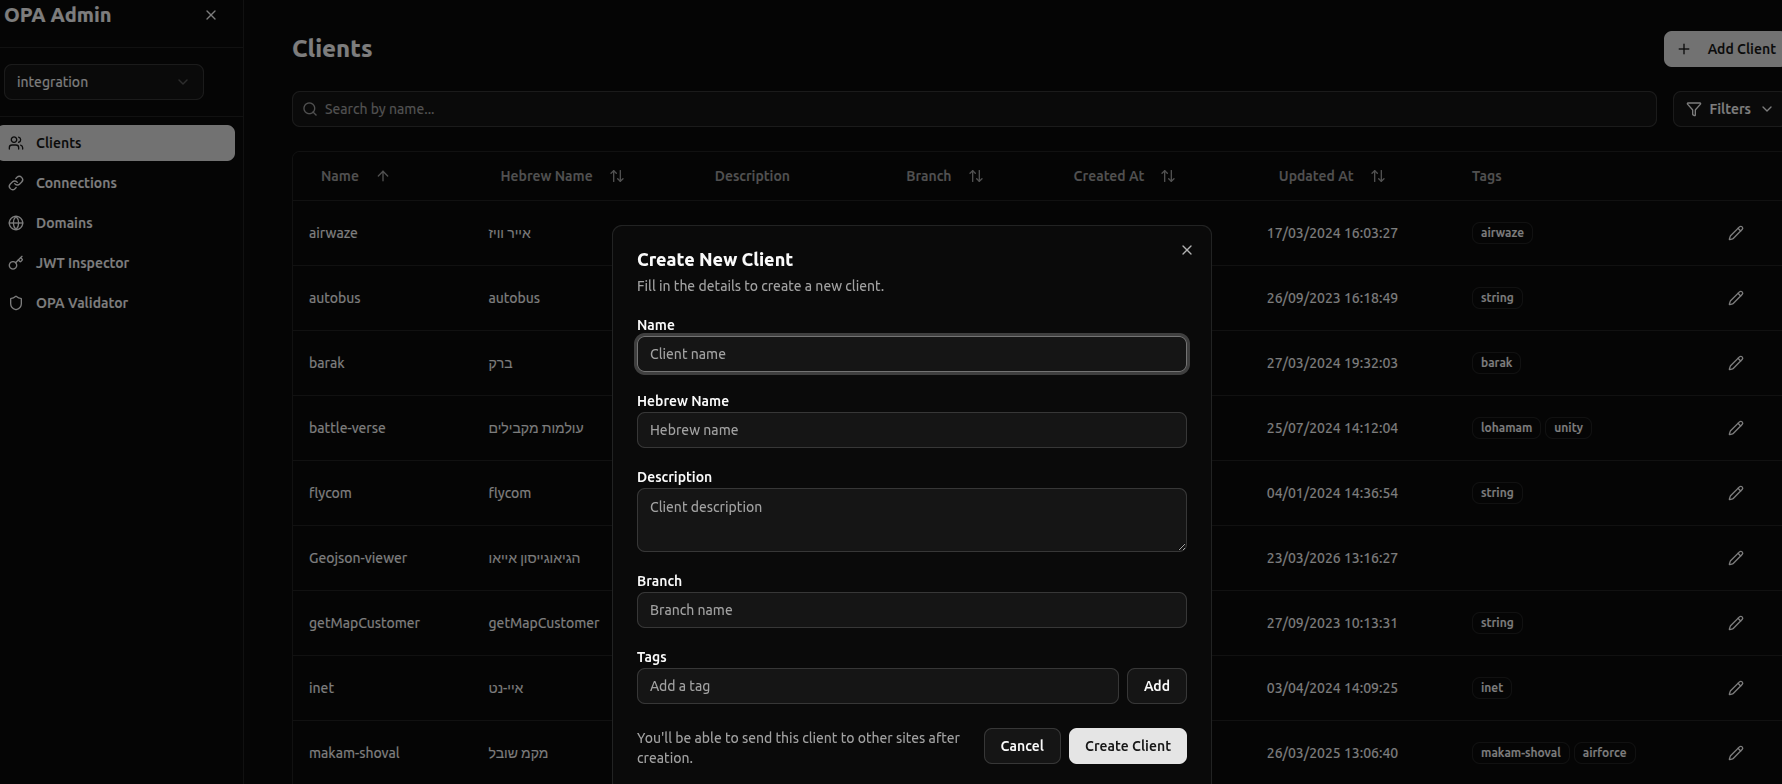Edit the barak client row

[1736, 363]
